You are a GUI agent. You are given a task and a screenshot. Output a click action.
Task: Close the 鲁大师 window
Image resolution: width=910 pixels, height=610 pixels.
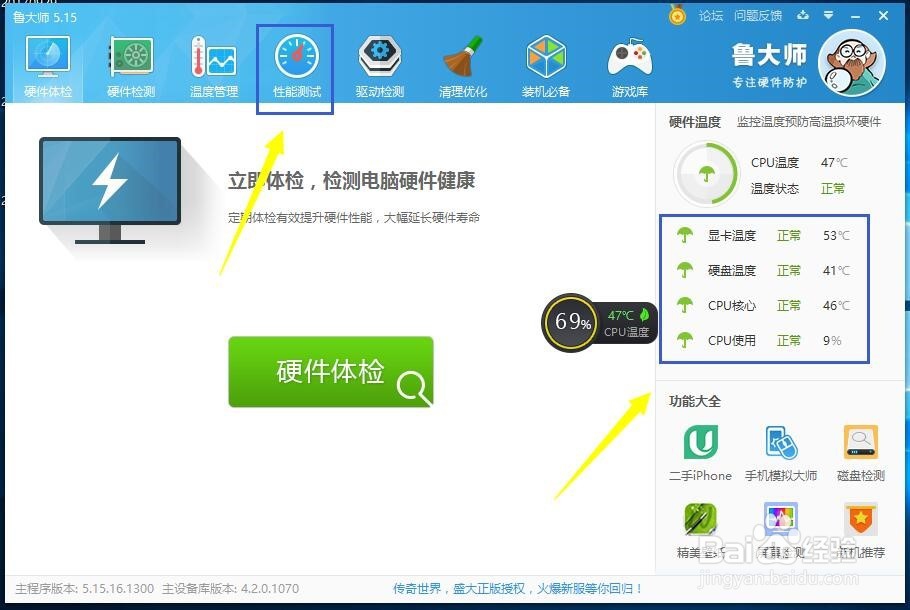(883, 16)
